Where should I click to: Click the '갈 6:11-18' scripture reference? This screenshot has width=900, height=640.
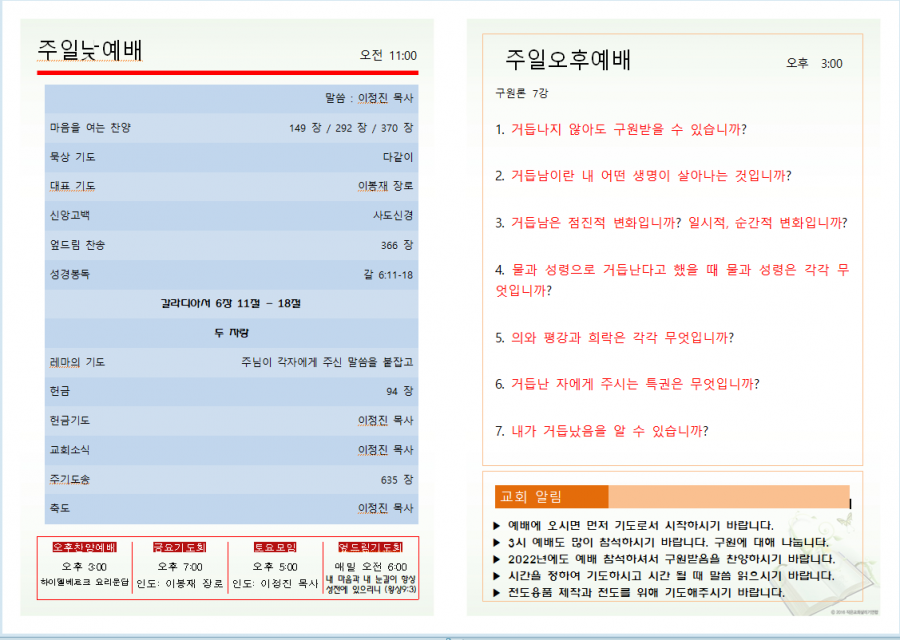[388, 274]
